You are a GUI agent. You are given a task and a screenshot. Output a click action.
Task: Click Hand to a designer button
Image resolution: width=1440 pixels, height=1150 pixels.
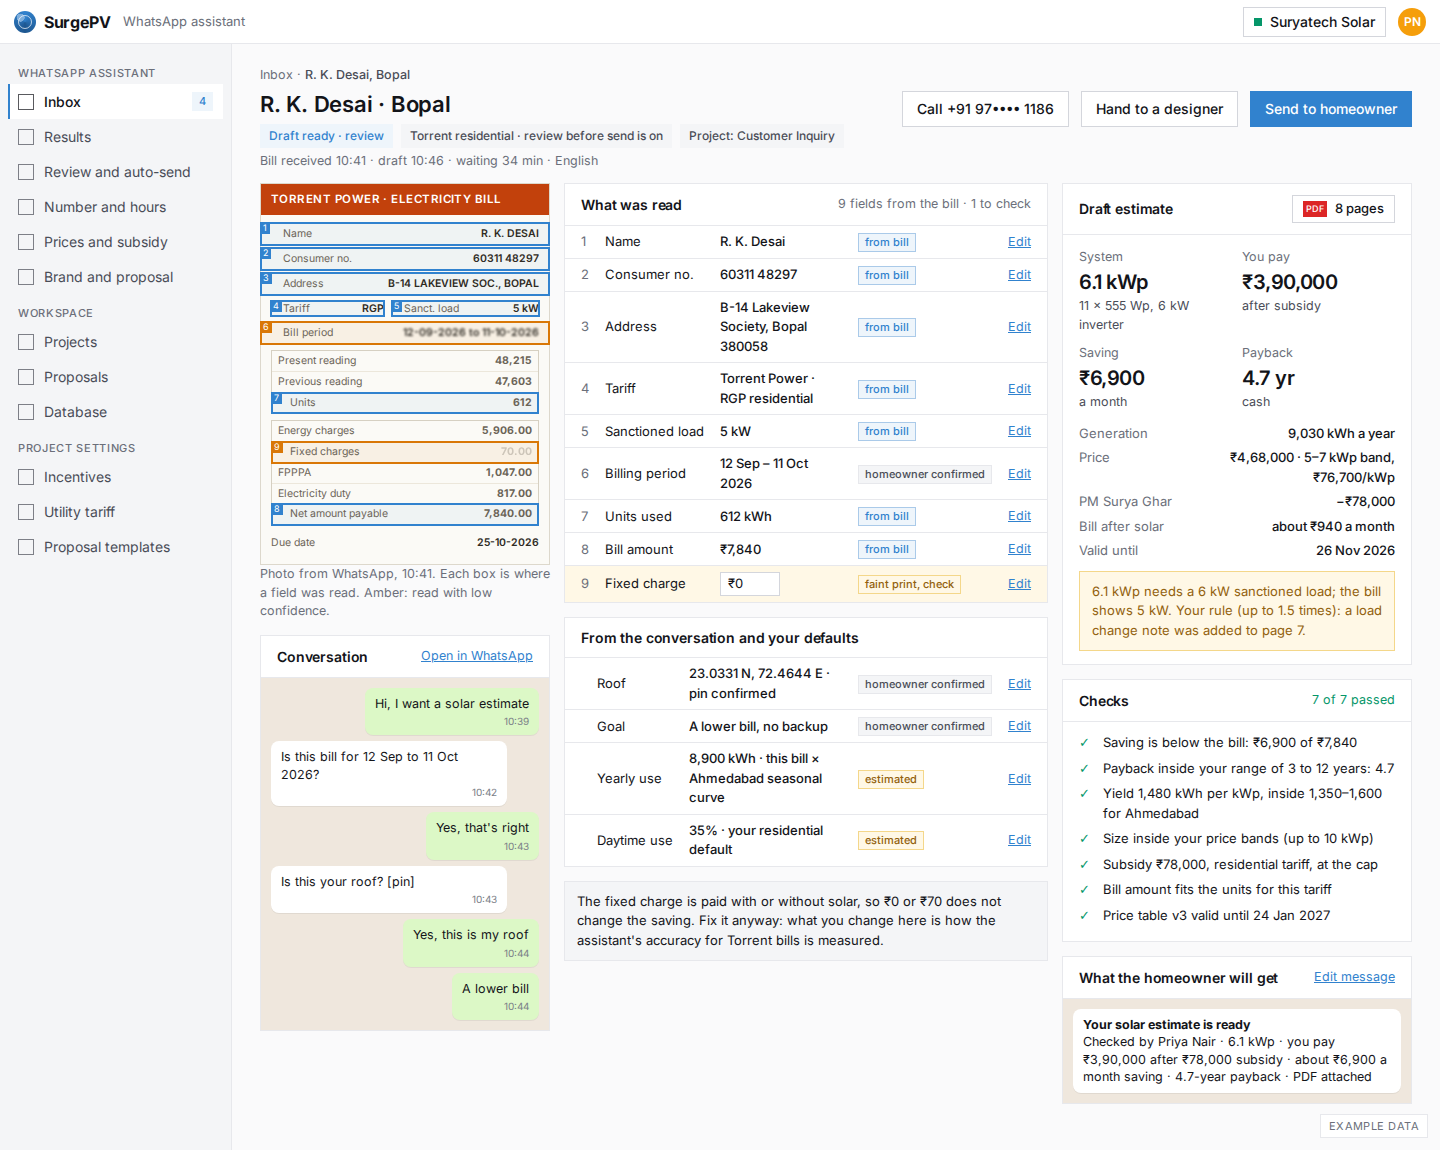pos(1159,109)
